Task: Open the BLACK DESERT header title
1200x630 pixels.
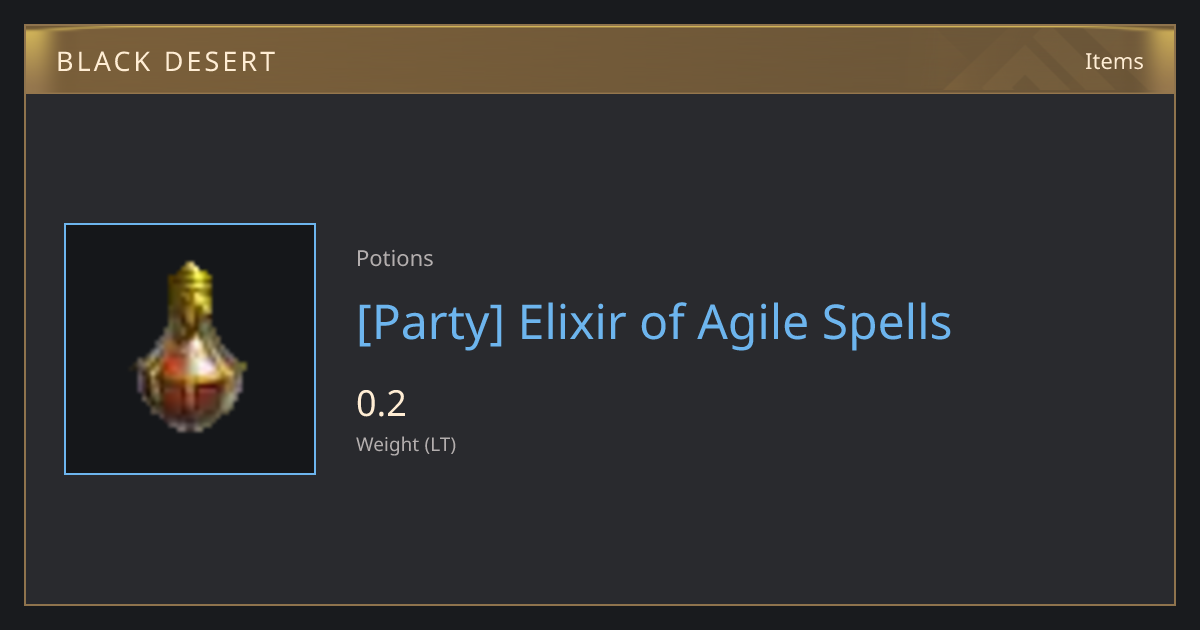Action: [166, 62]
